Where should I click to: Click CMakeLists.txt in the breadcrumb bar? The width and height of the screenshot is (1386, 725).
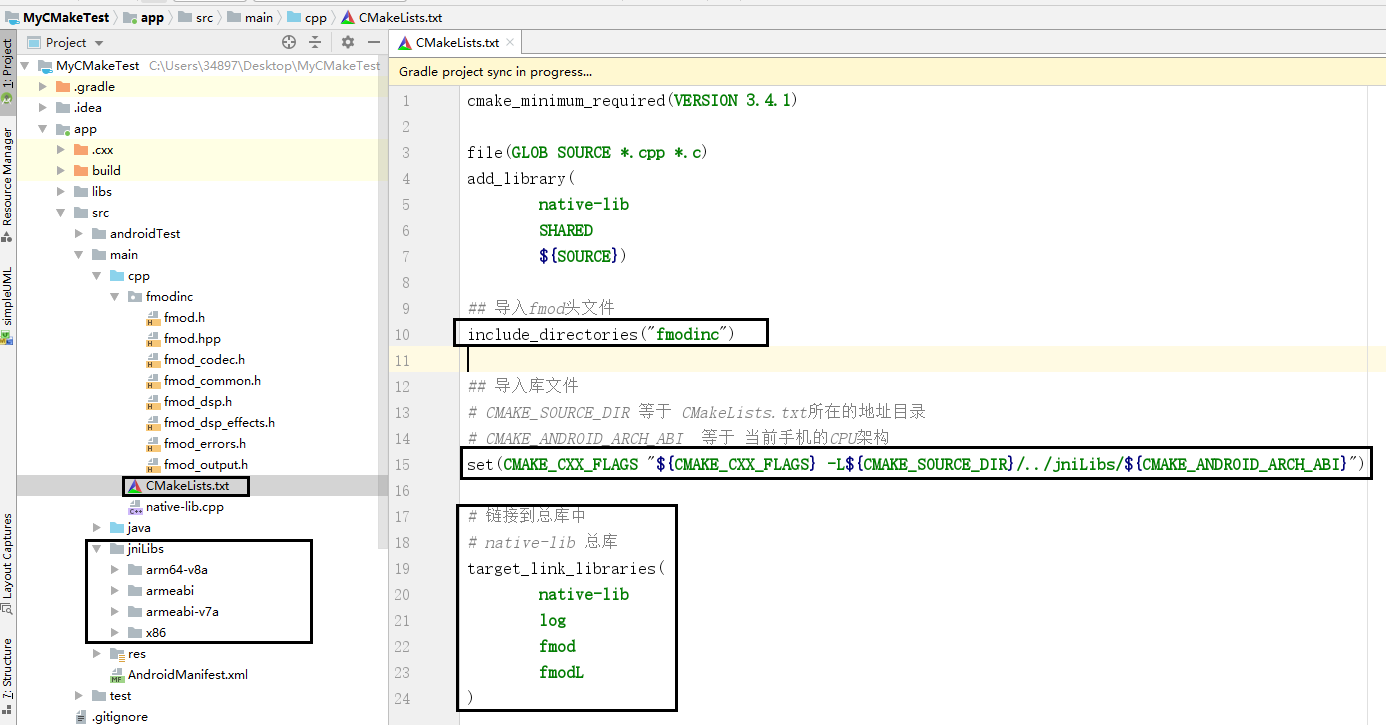[391, 17]
